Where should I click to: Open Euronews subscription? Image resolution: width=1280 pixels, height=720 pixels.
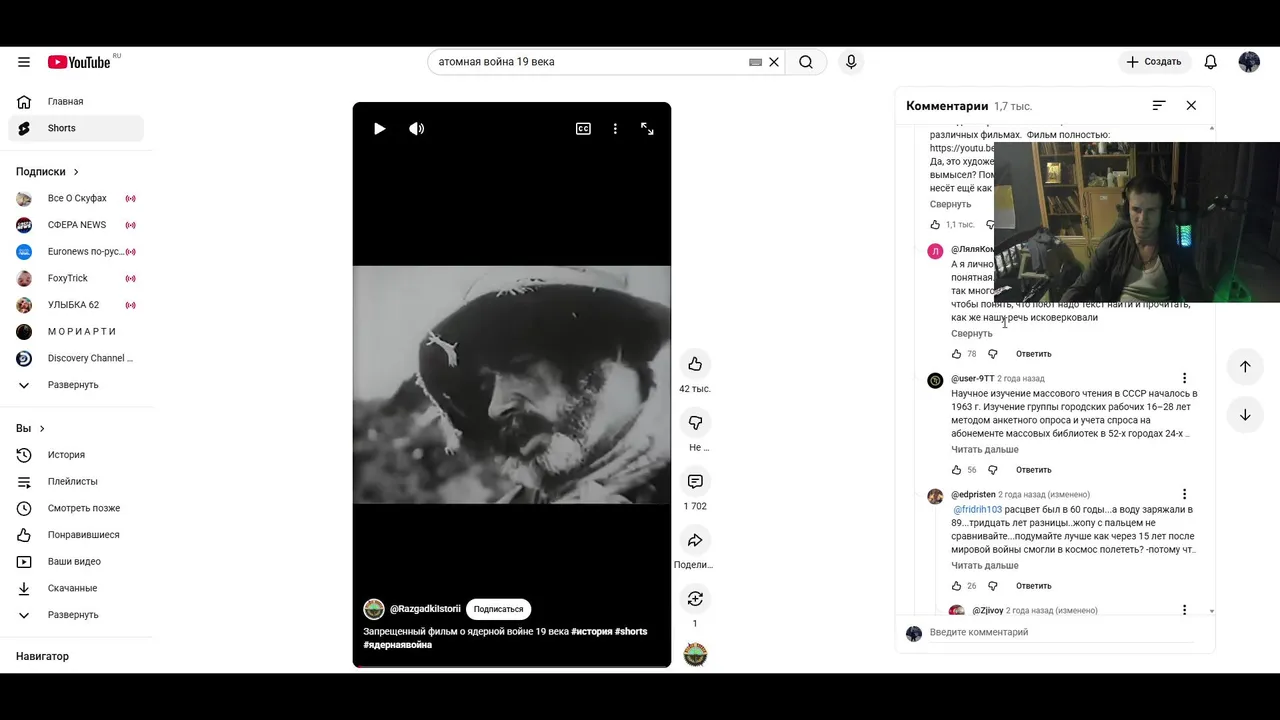(76, 251)
